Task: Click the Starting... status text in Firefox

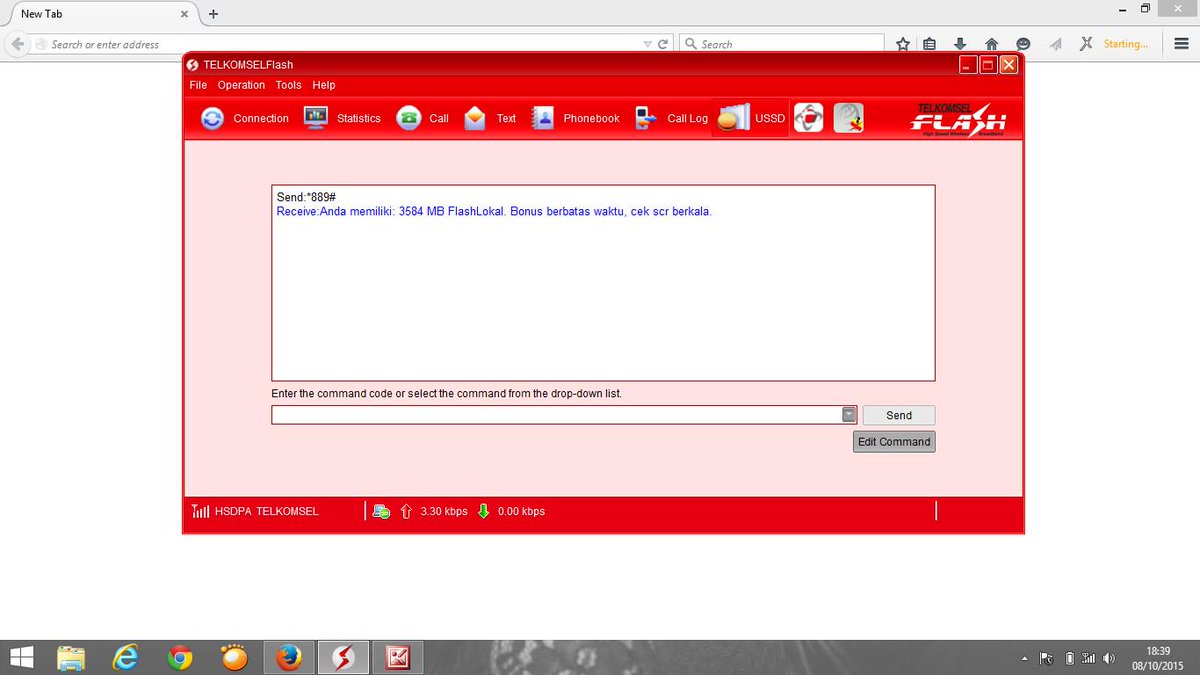Action: [x=1125, y=44]
